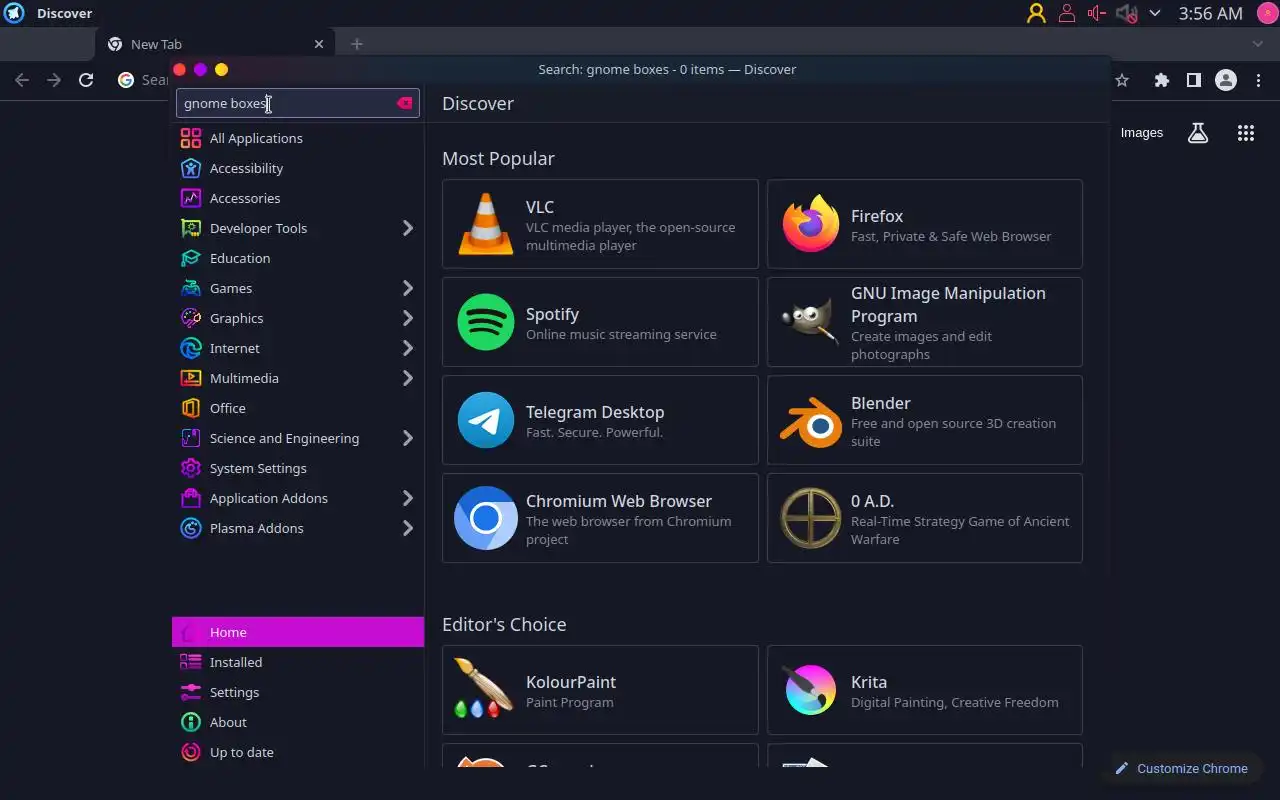Expand Science and Engineering subcategories arrow
This screenshot has height=800, width=1280.
click(408, 438)
